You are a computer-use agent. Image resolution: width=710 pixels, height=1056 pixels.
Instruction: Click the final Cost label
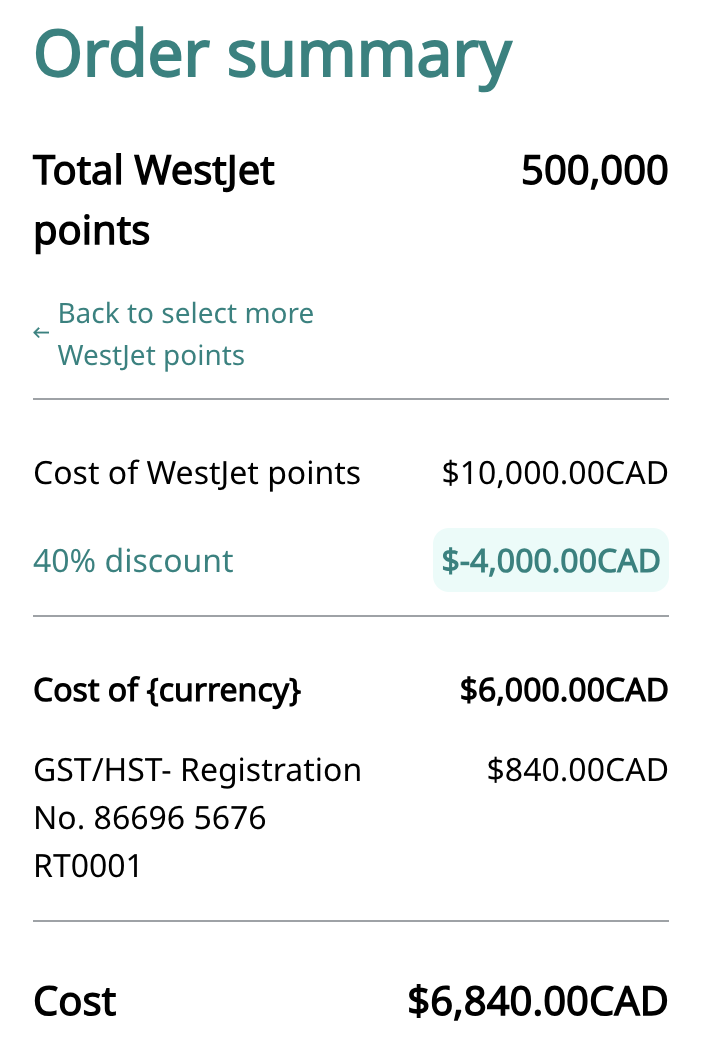click(75, 1001)
